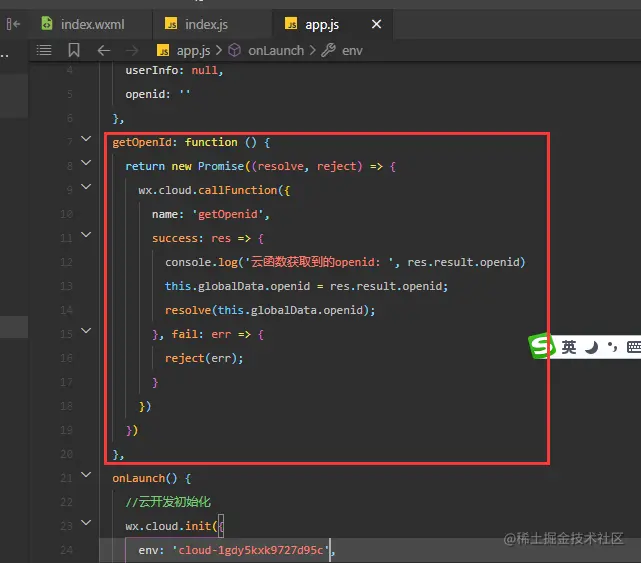Image resolution: width=641 pixels, height=563 pixels.
Task: Click the //云开发初始化 comment
Action: [x=168, y=502]
